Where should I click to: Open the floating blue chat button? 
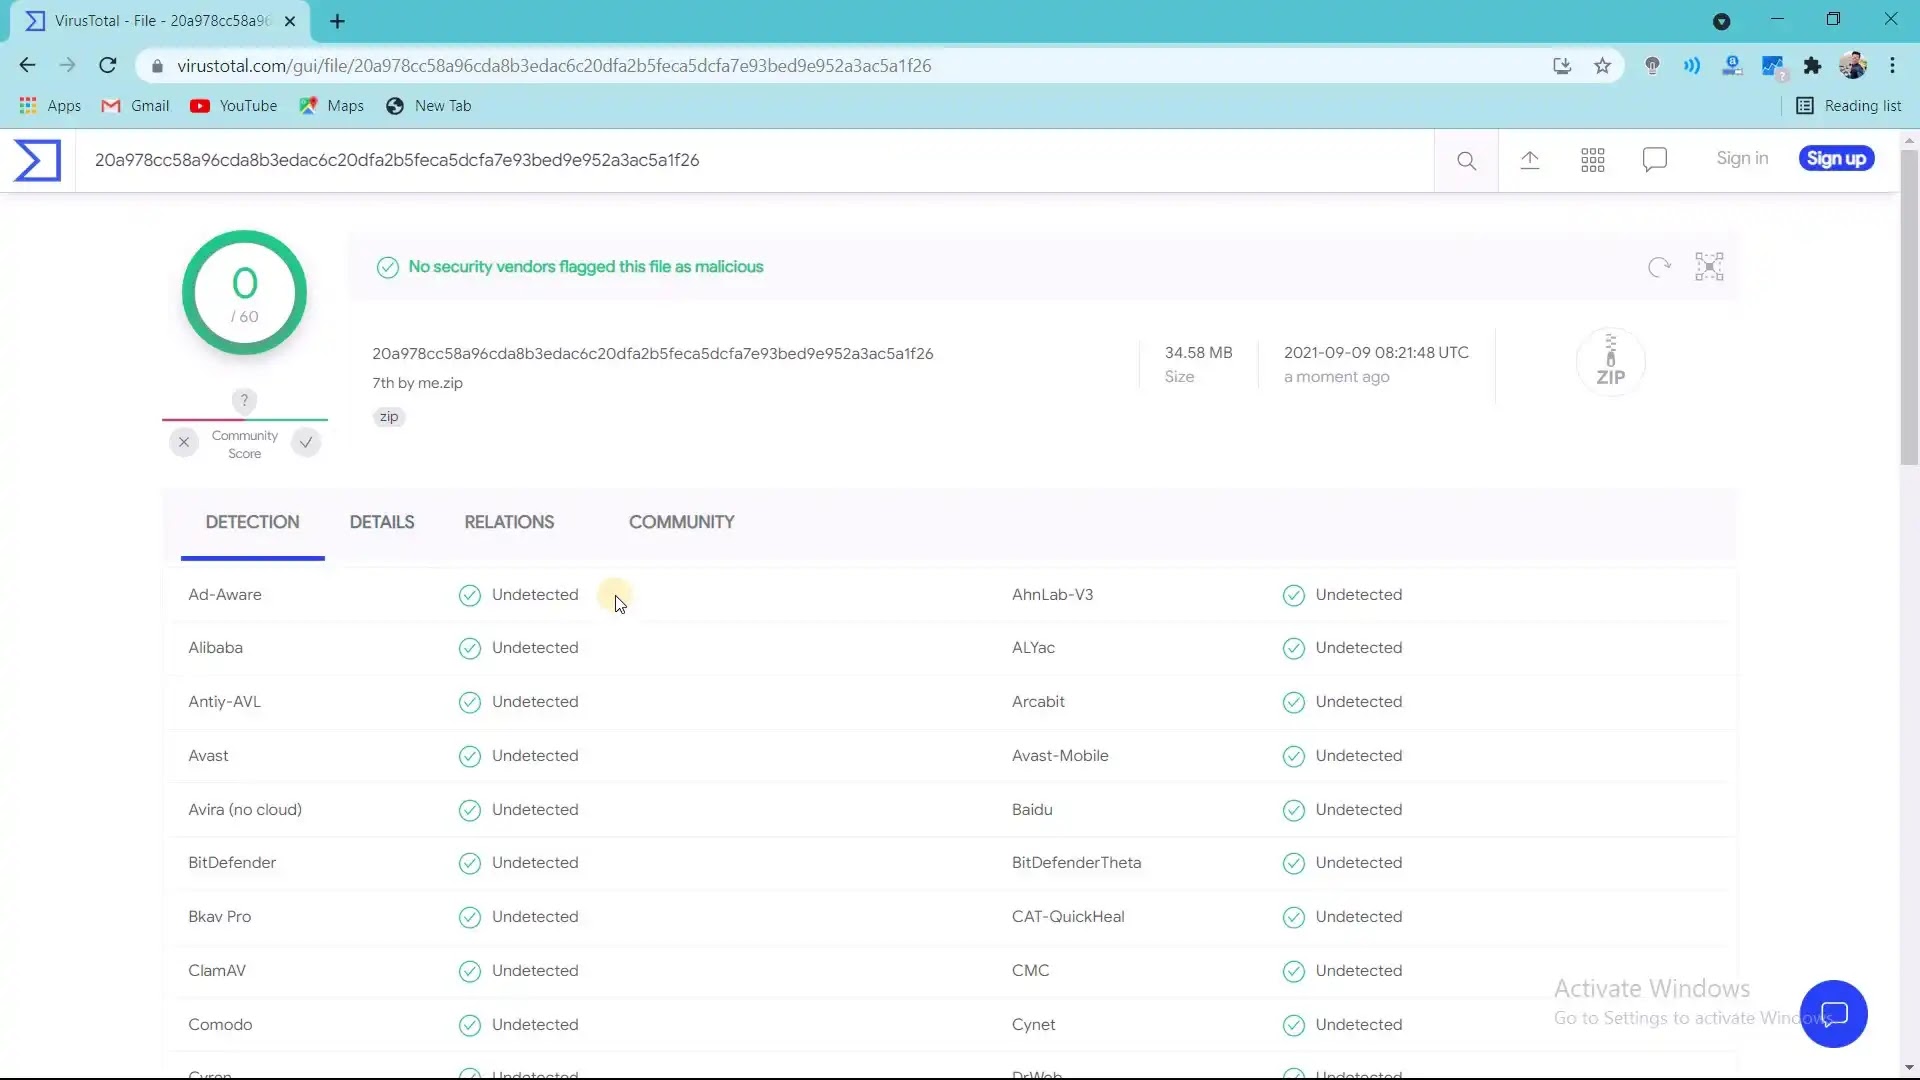1833,1014
